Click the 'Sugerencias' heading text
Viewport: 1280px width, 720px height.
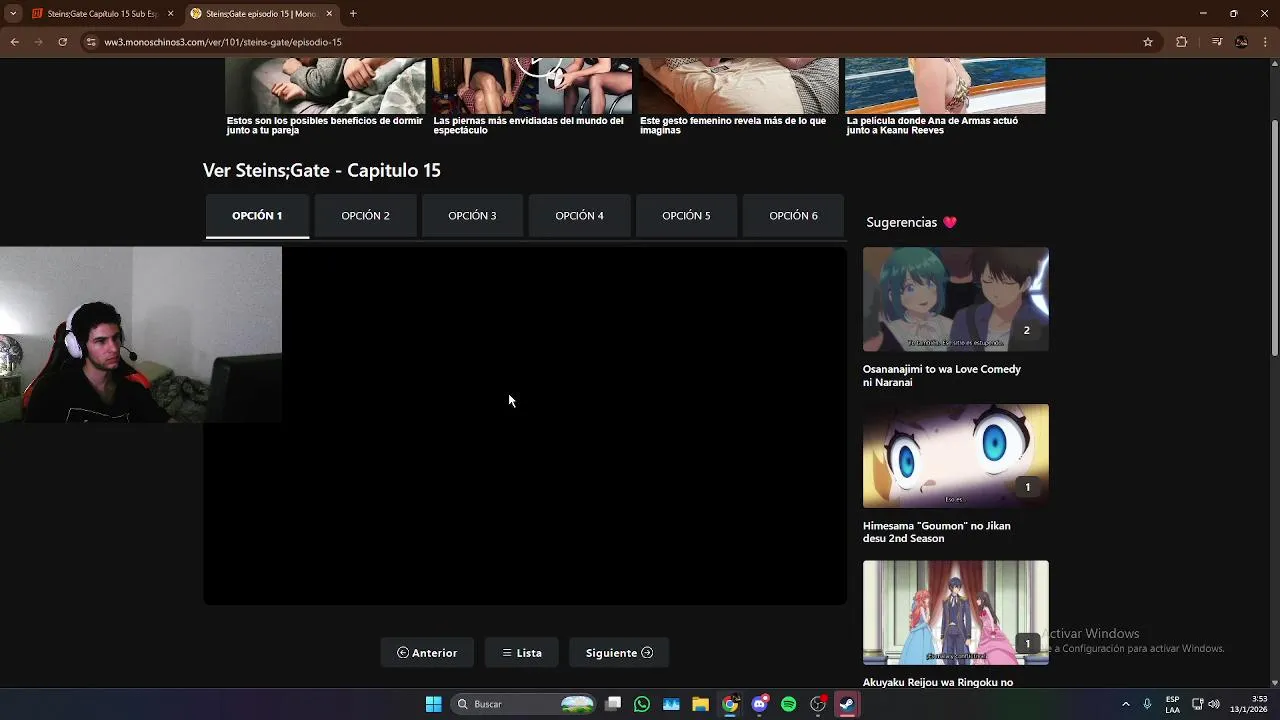coord(902,222)
